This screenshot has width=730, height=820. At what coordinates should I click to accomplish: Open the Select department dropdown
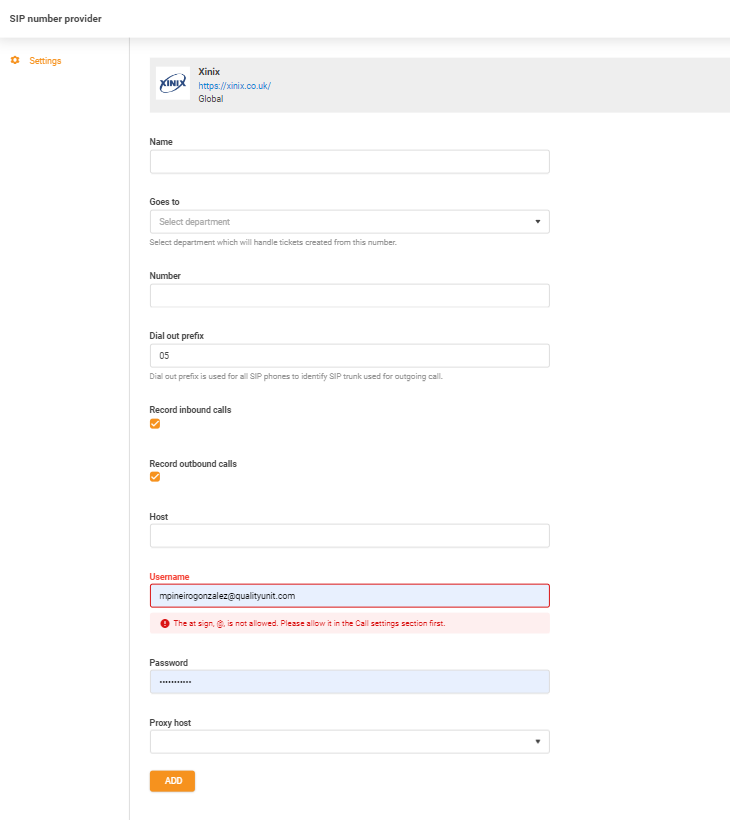349,221
